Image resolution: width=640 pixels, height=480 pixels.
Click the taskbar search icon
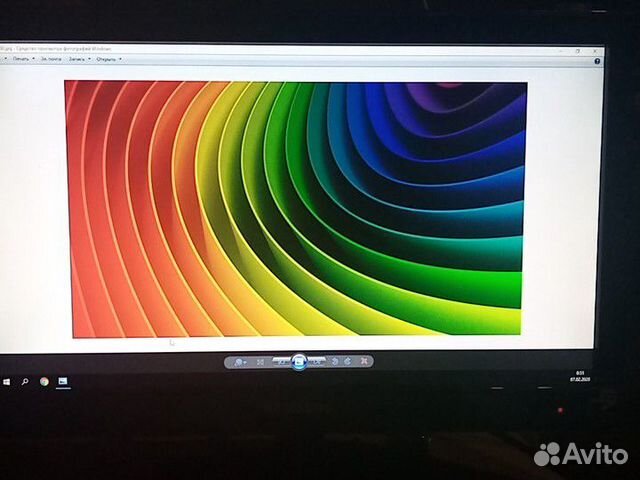(24, 381)
